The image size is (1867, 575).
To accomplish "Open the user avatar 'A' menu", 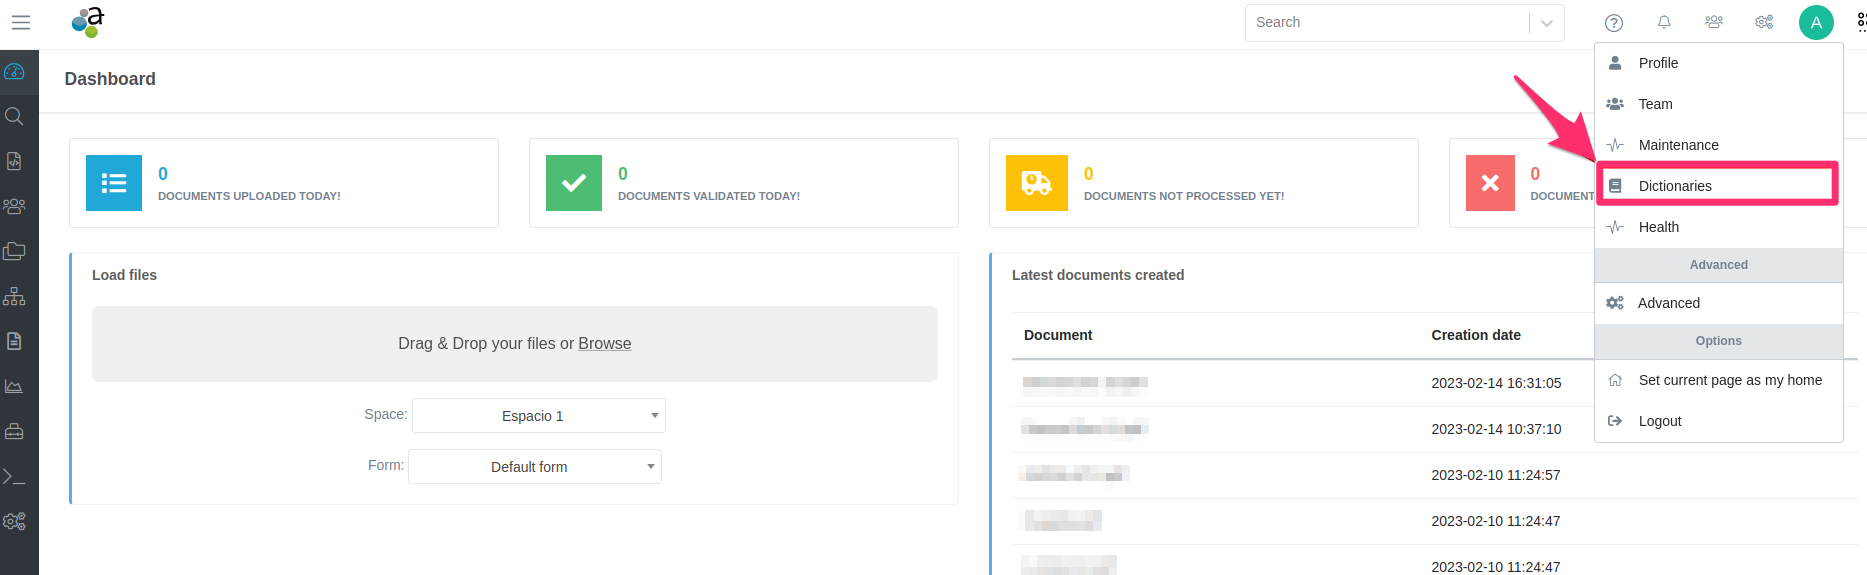I will point(1816,22).
